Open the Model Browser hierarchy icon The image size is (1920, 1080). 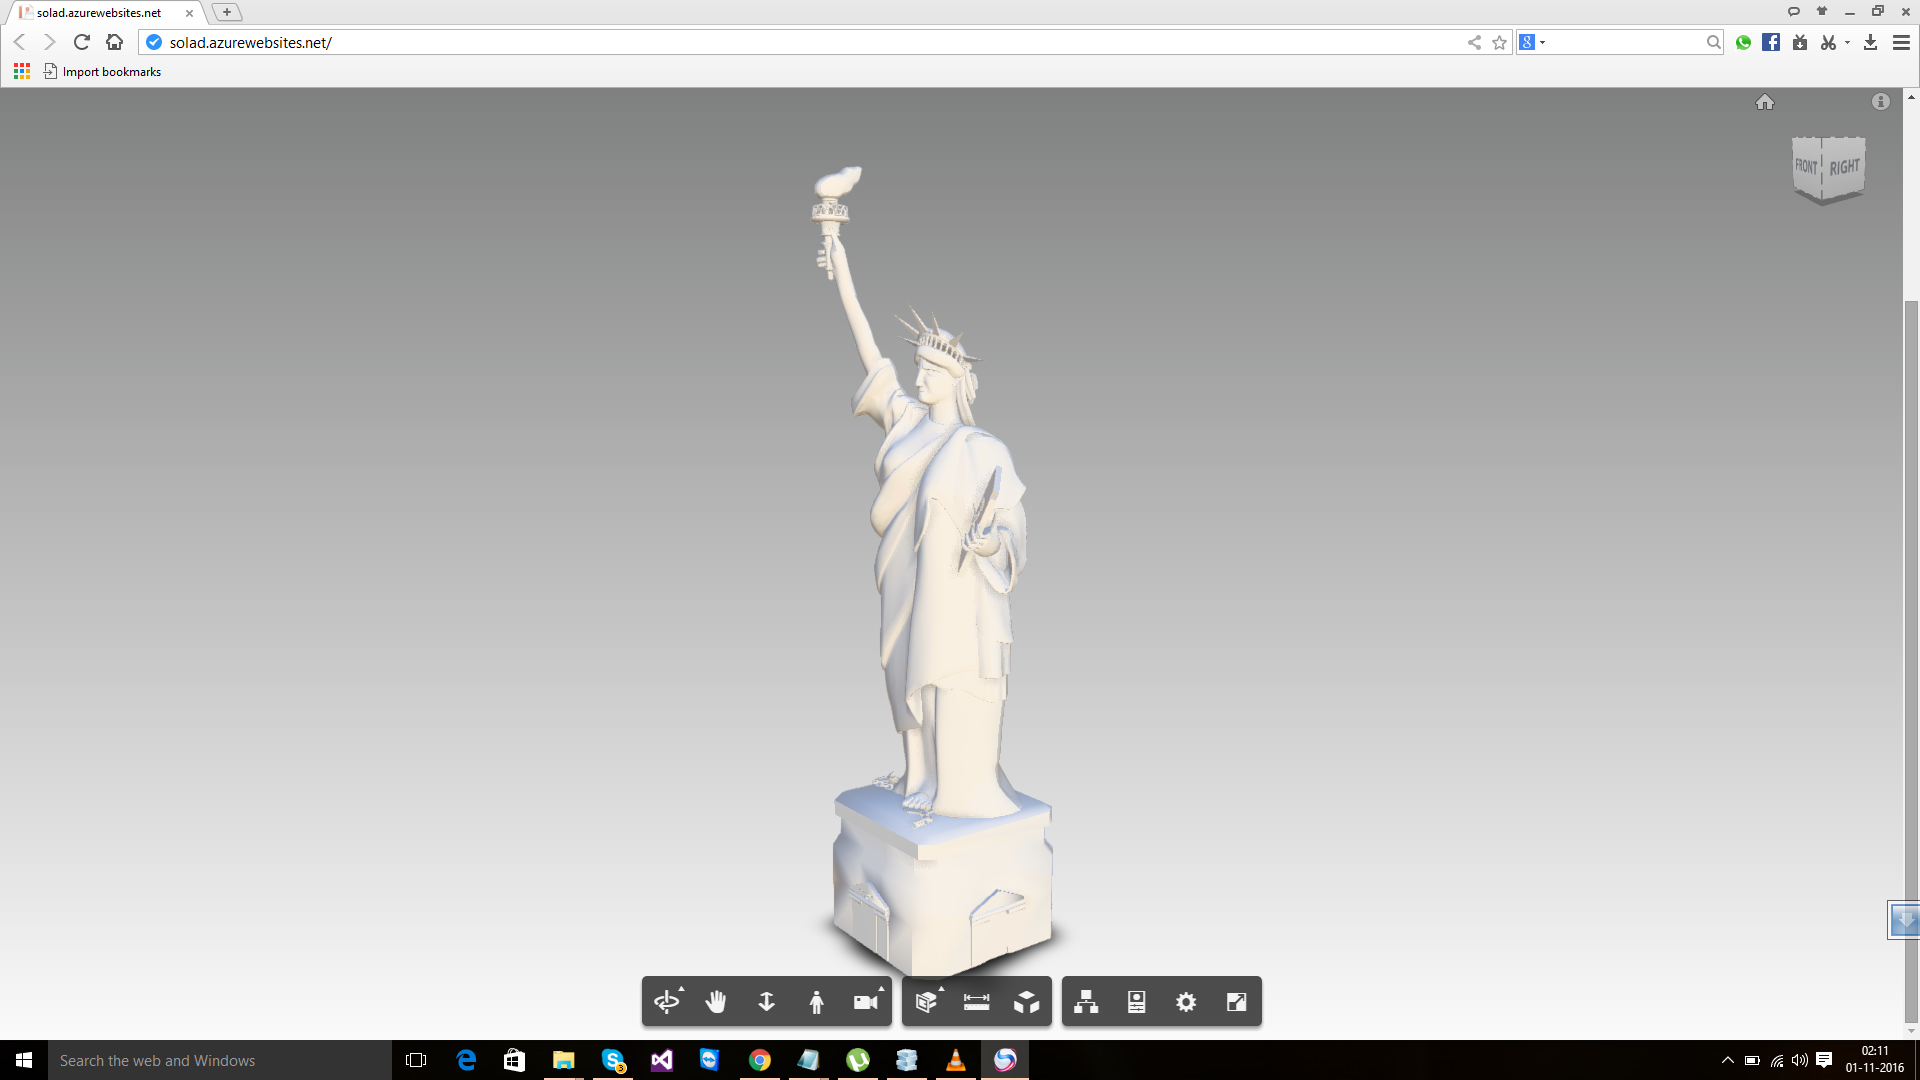pos(1086,1002)
